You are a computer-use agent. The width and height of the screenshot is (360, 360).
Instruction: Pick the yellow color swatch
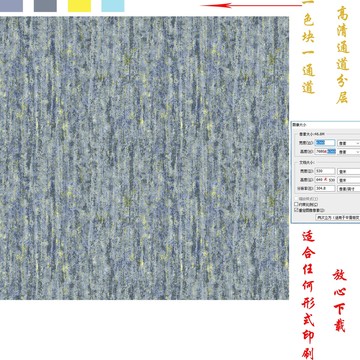[79, 6]
